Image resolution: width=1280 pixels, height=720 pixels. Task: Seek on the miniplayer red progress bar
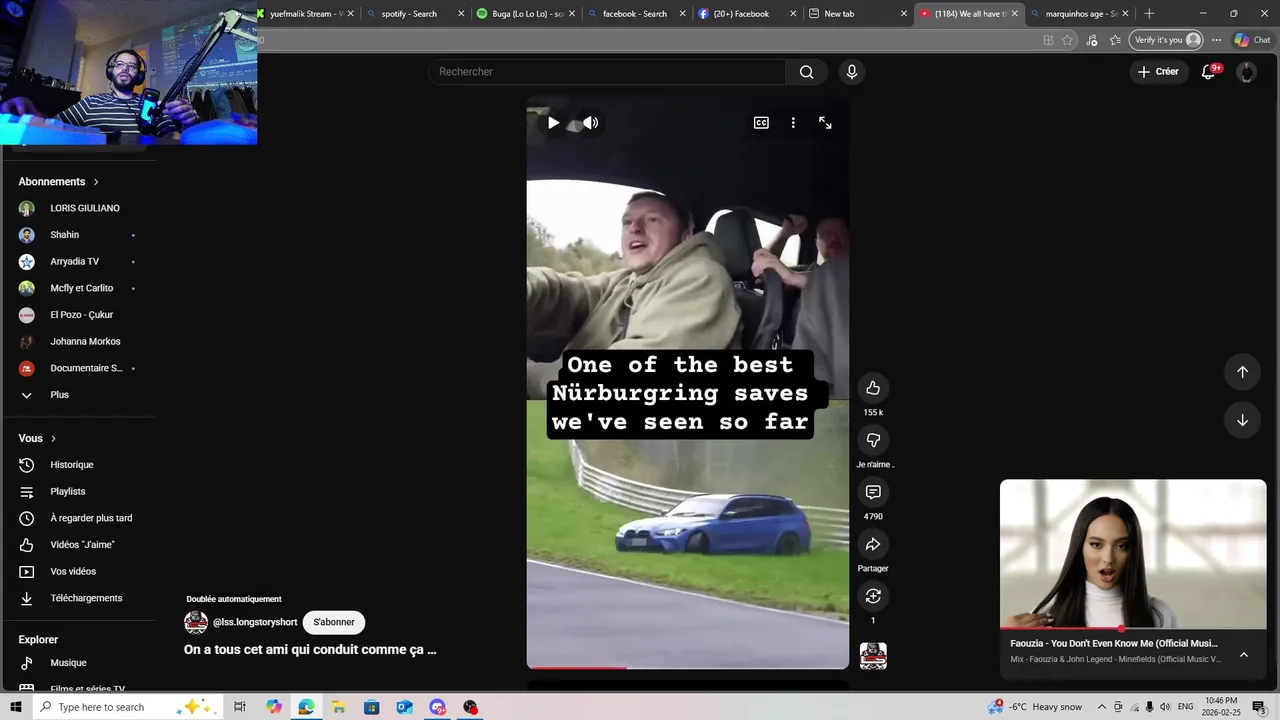(1133, 629)
